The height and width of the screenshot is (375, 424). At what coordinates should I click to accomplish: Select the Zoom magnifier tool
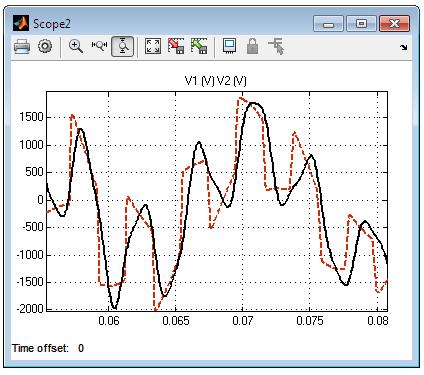click(76, 46)
